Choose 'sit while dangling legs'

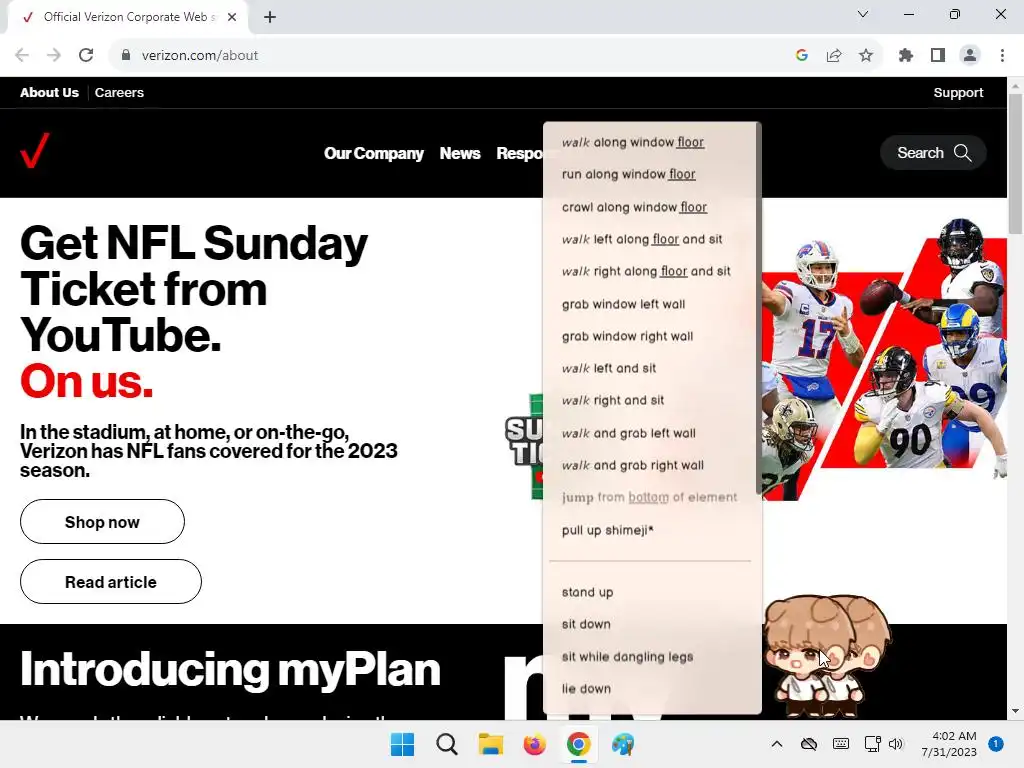click(x=627, y=657)
